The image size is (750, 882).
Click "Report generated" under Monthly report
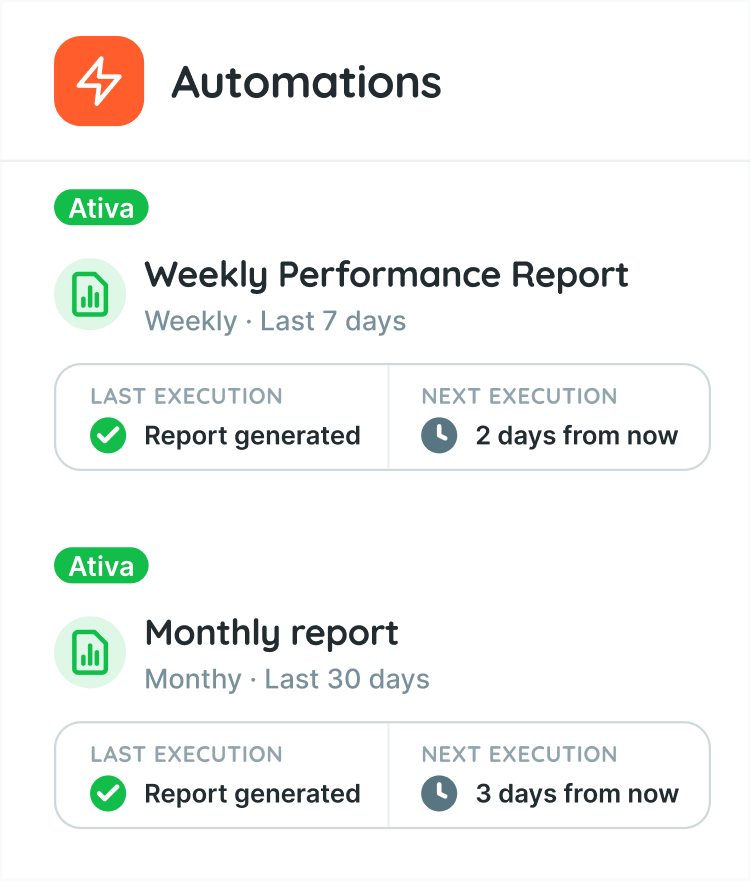[x=252, y=794]
